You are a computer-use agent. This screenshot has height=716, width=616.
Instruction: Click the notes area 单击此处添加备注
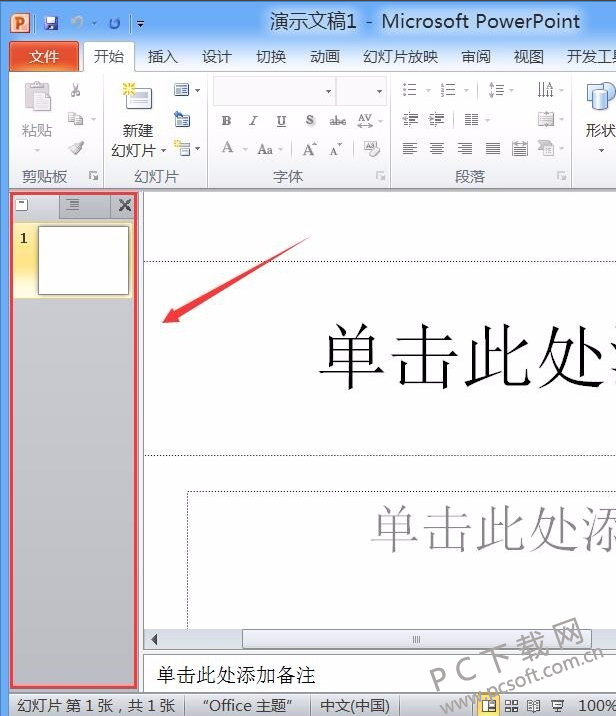pos(236,674)
